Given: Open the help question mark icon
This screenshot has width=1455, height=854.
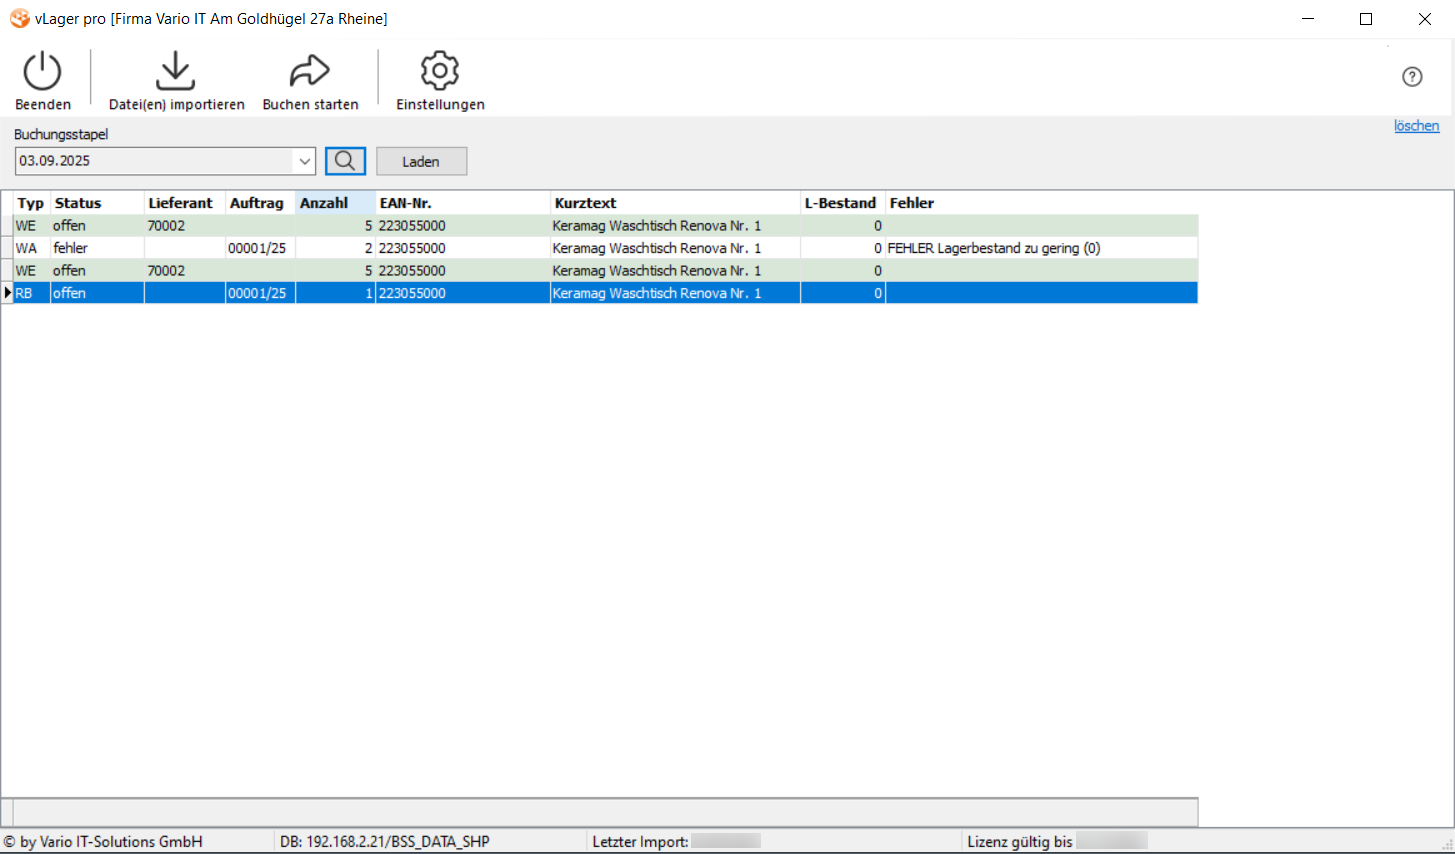Looking at the screenshot, I should point(1412,77).
